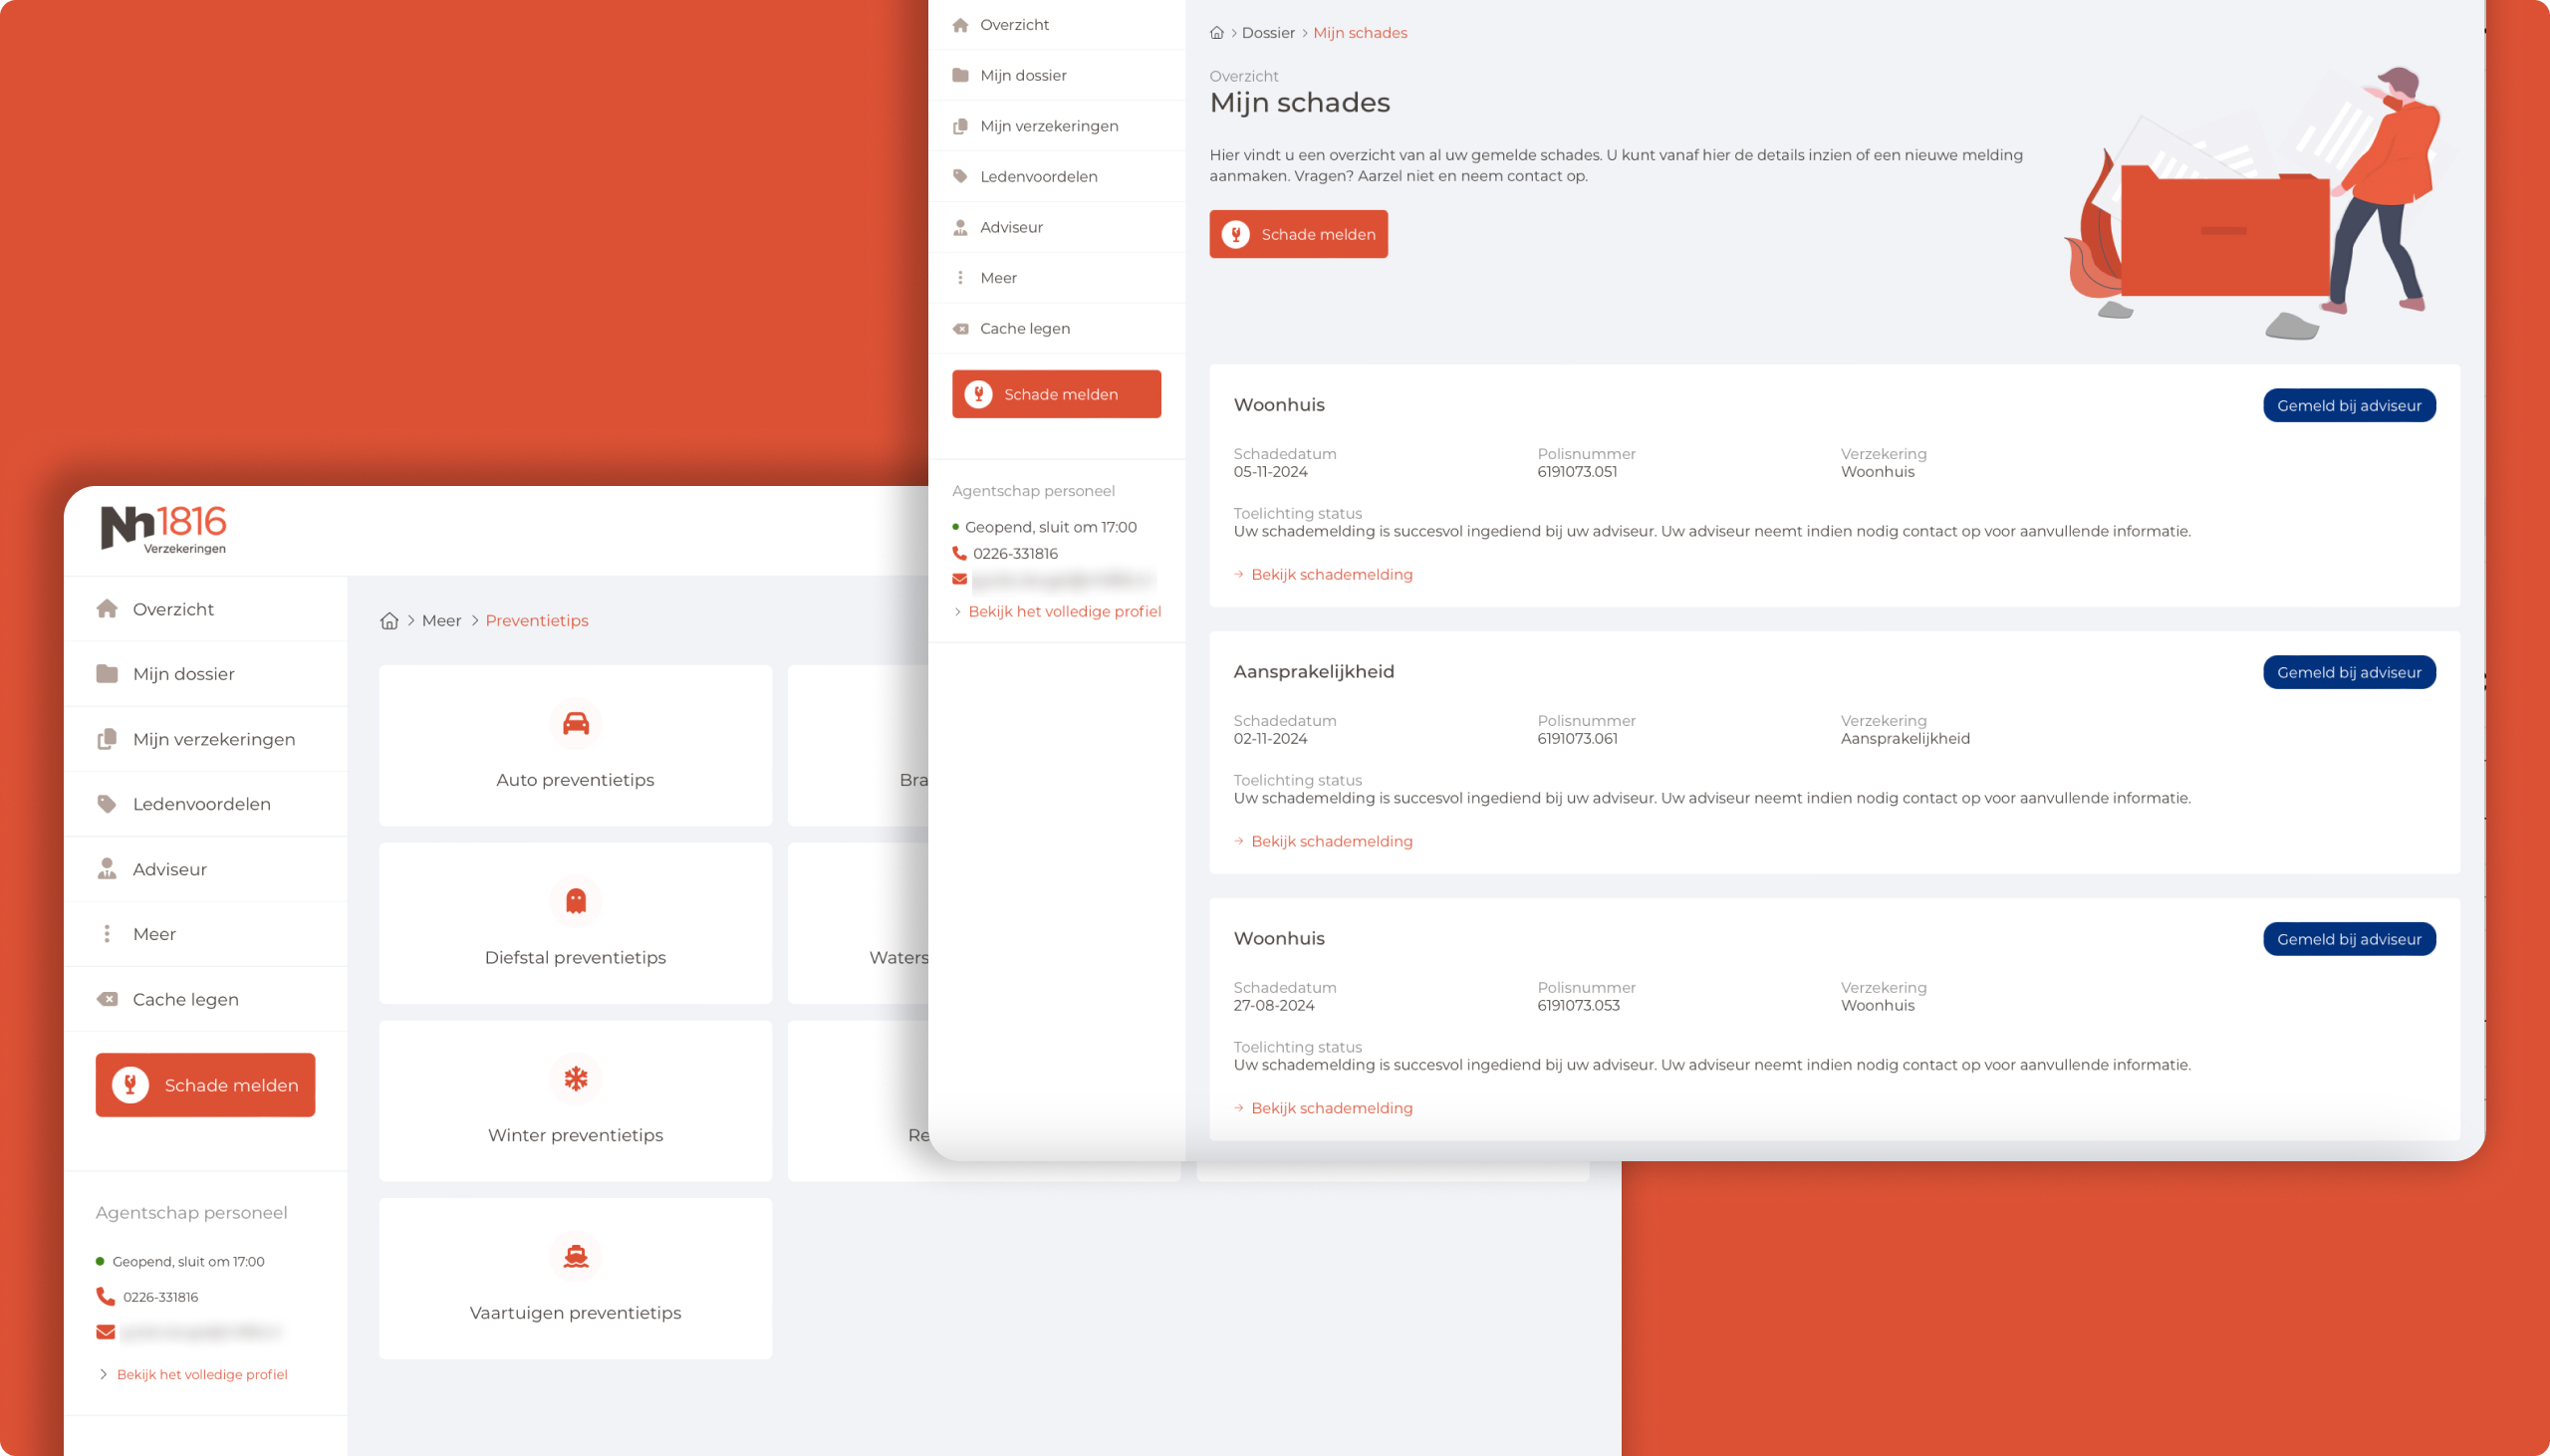Click home icon in Preventietips breadcrumb
Image resolution: width=2550 pixels, height=1456 pixels.
[x=389, y=621]
